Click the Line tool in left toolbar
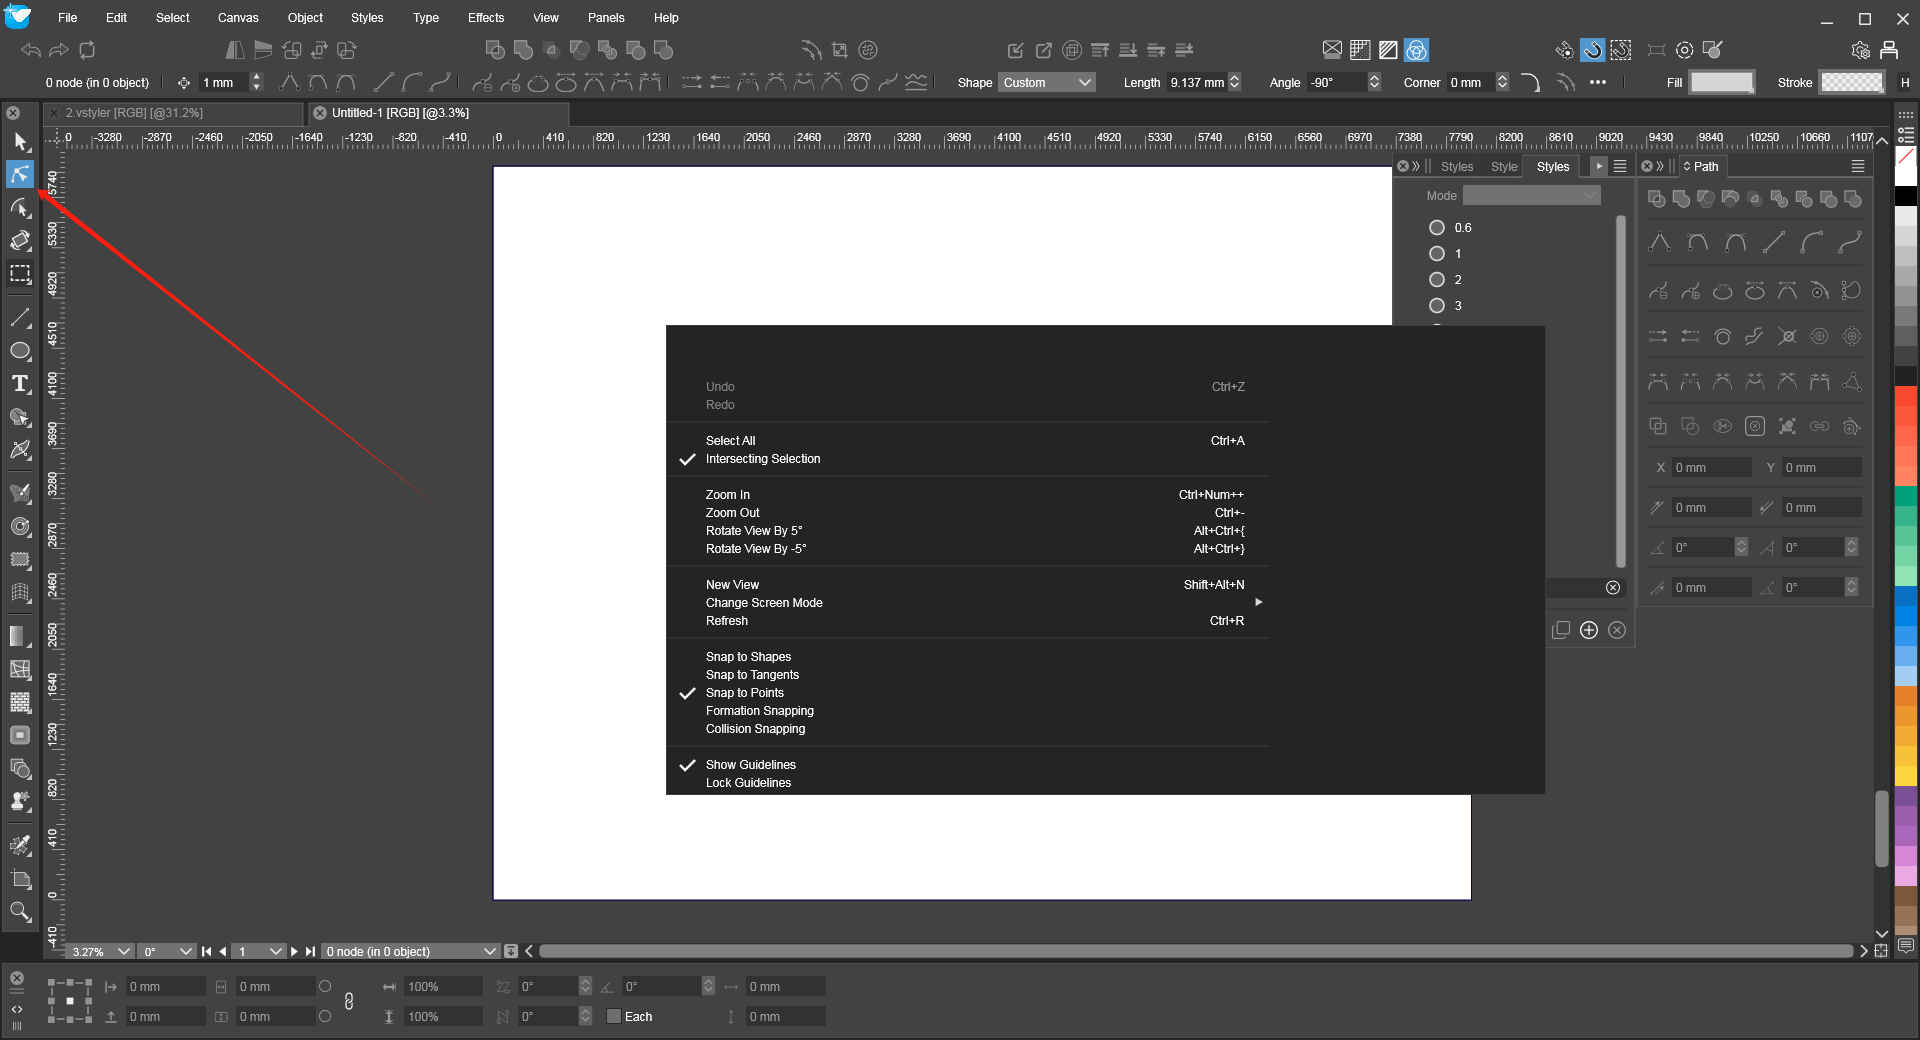Screen dimensions: 1920x1040 20,318
